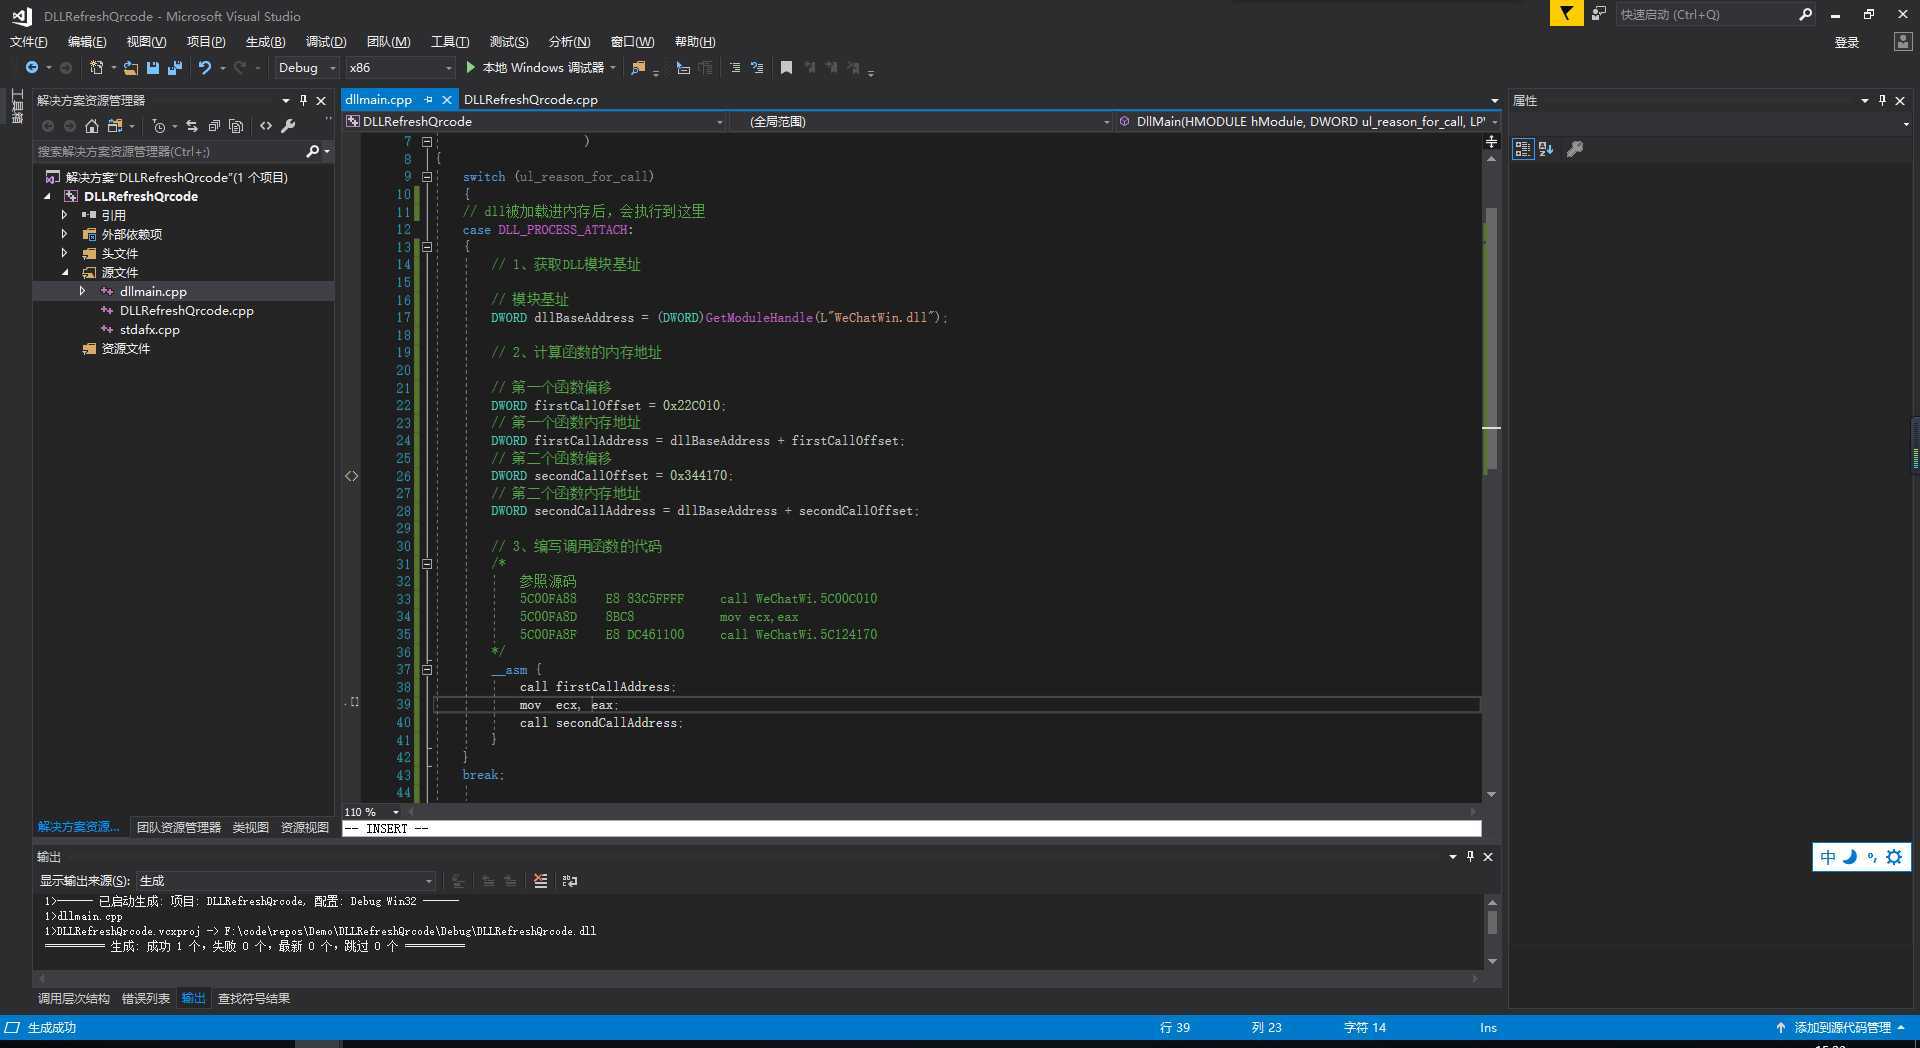1920x1048 pixels.
Task: Toggle Show All Files in Solution Explorer
Action: click(236, 126)
